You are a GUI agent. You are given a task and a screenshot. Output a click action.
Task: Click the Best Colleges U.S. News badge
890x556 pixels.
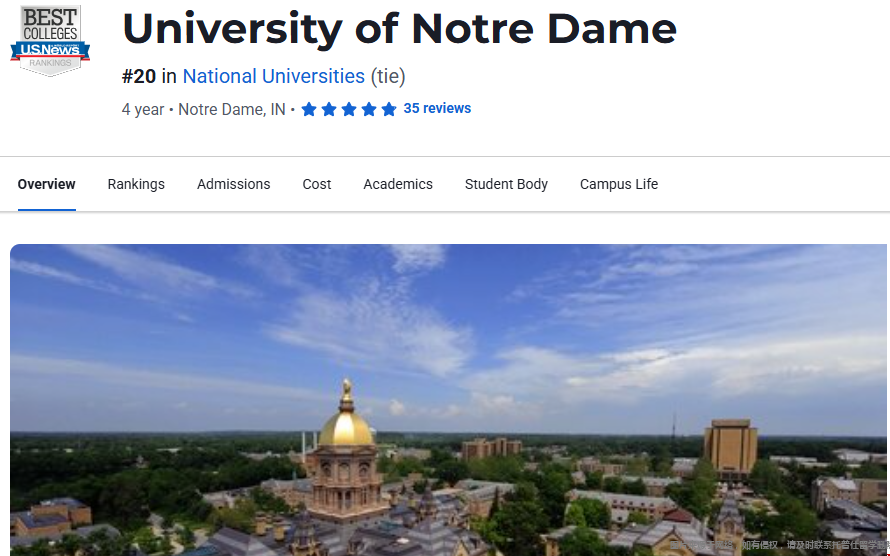(x=50, y=40)
